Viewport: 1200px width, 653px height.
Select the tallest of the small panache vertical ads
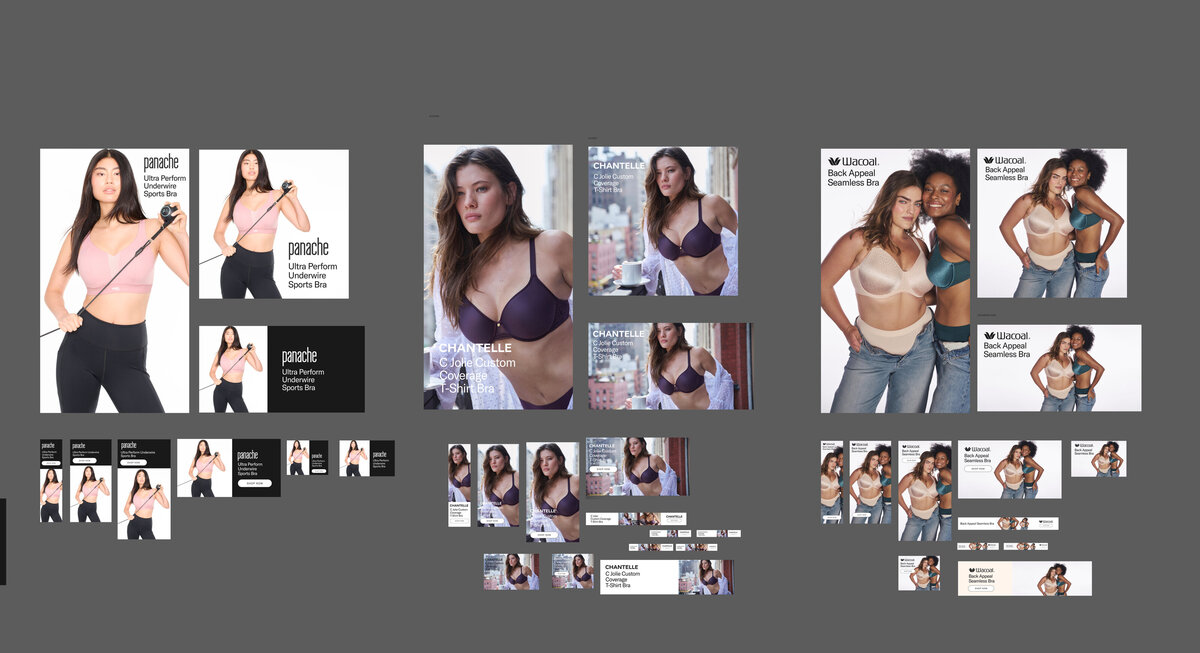tap(144, 489)
